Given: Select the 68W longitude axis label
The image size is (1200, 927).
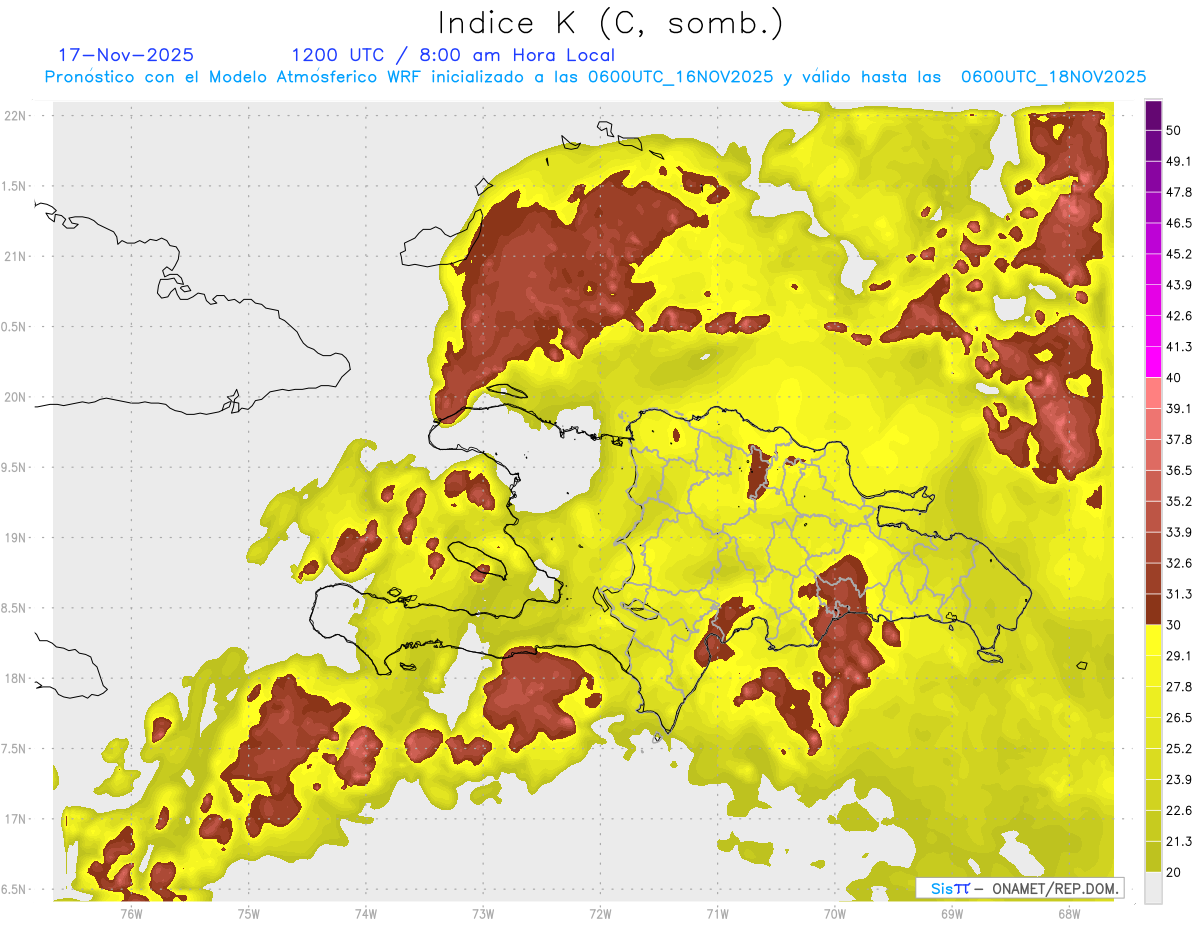Looking at the screenshot, I should (x=1068, y=913).
